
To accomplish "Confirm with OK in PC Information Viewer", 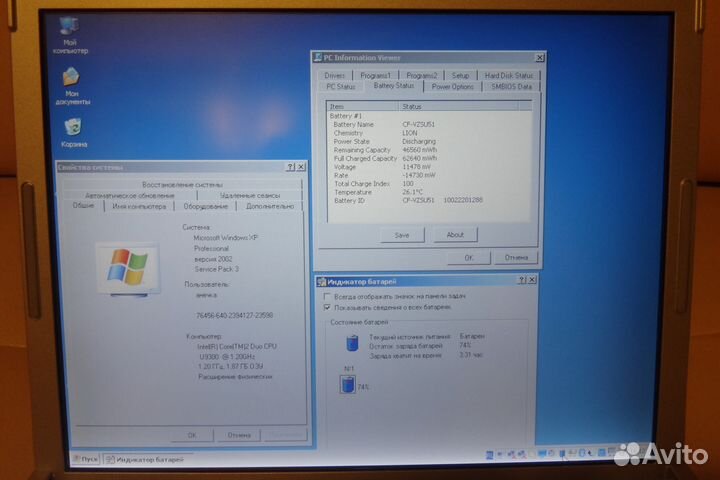I will [468, 258].
